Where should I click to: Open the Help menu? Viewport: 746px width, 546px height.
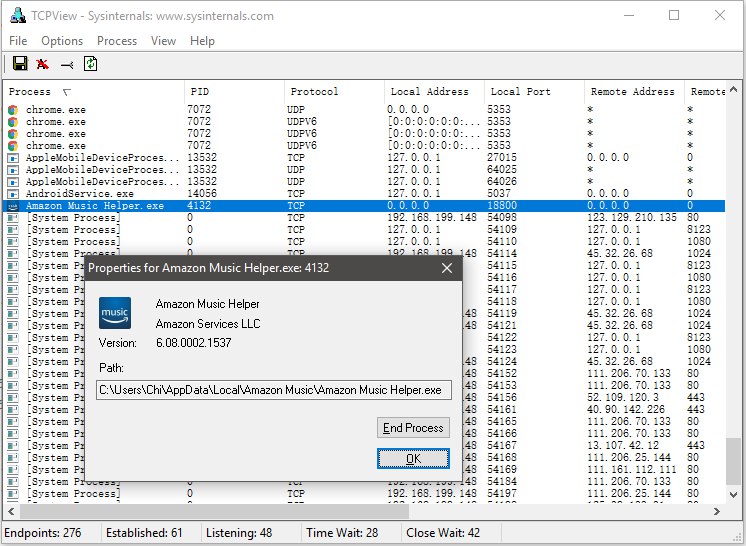[x=202, y=41]
